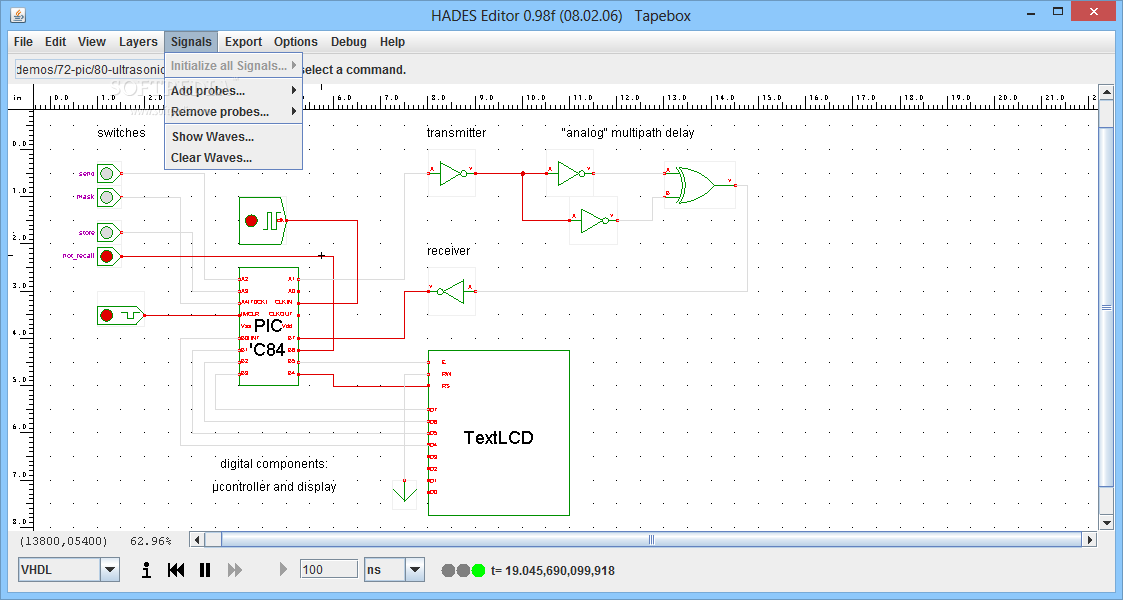The width and height of the screenshot is (1123, 600).
Task: Click the clock generator component
Action: tap(262, 221)
